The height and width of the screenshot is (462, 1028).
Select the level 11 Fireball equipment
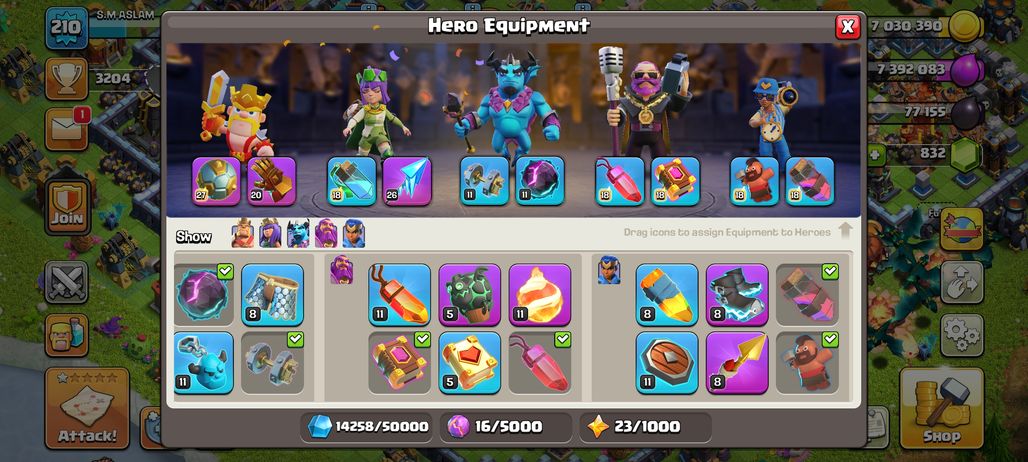point(540,295)
